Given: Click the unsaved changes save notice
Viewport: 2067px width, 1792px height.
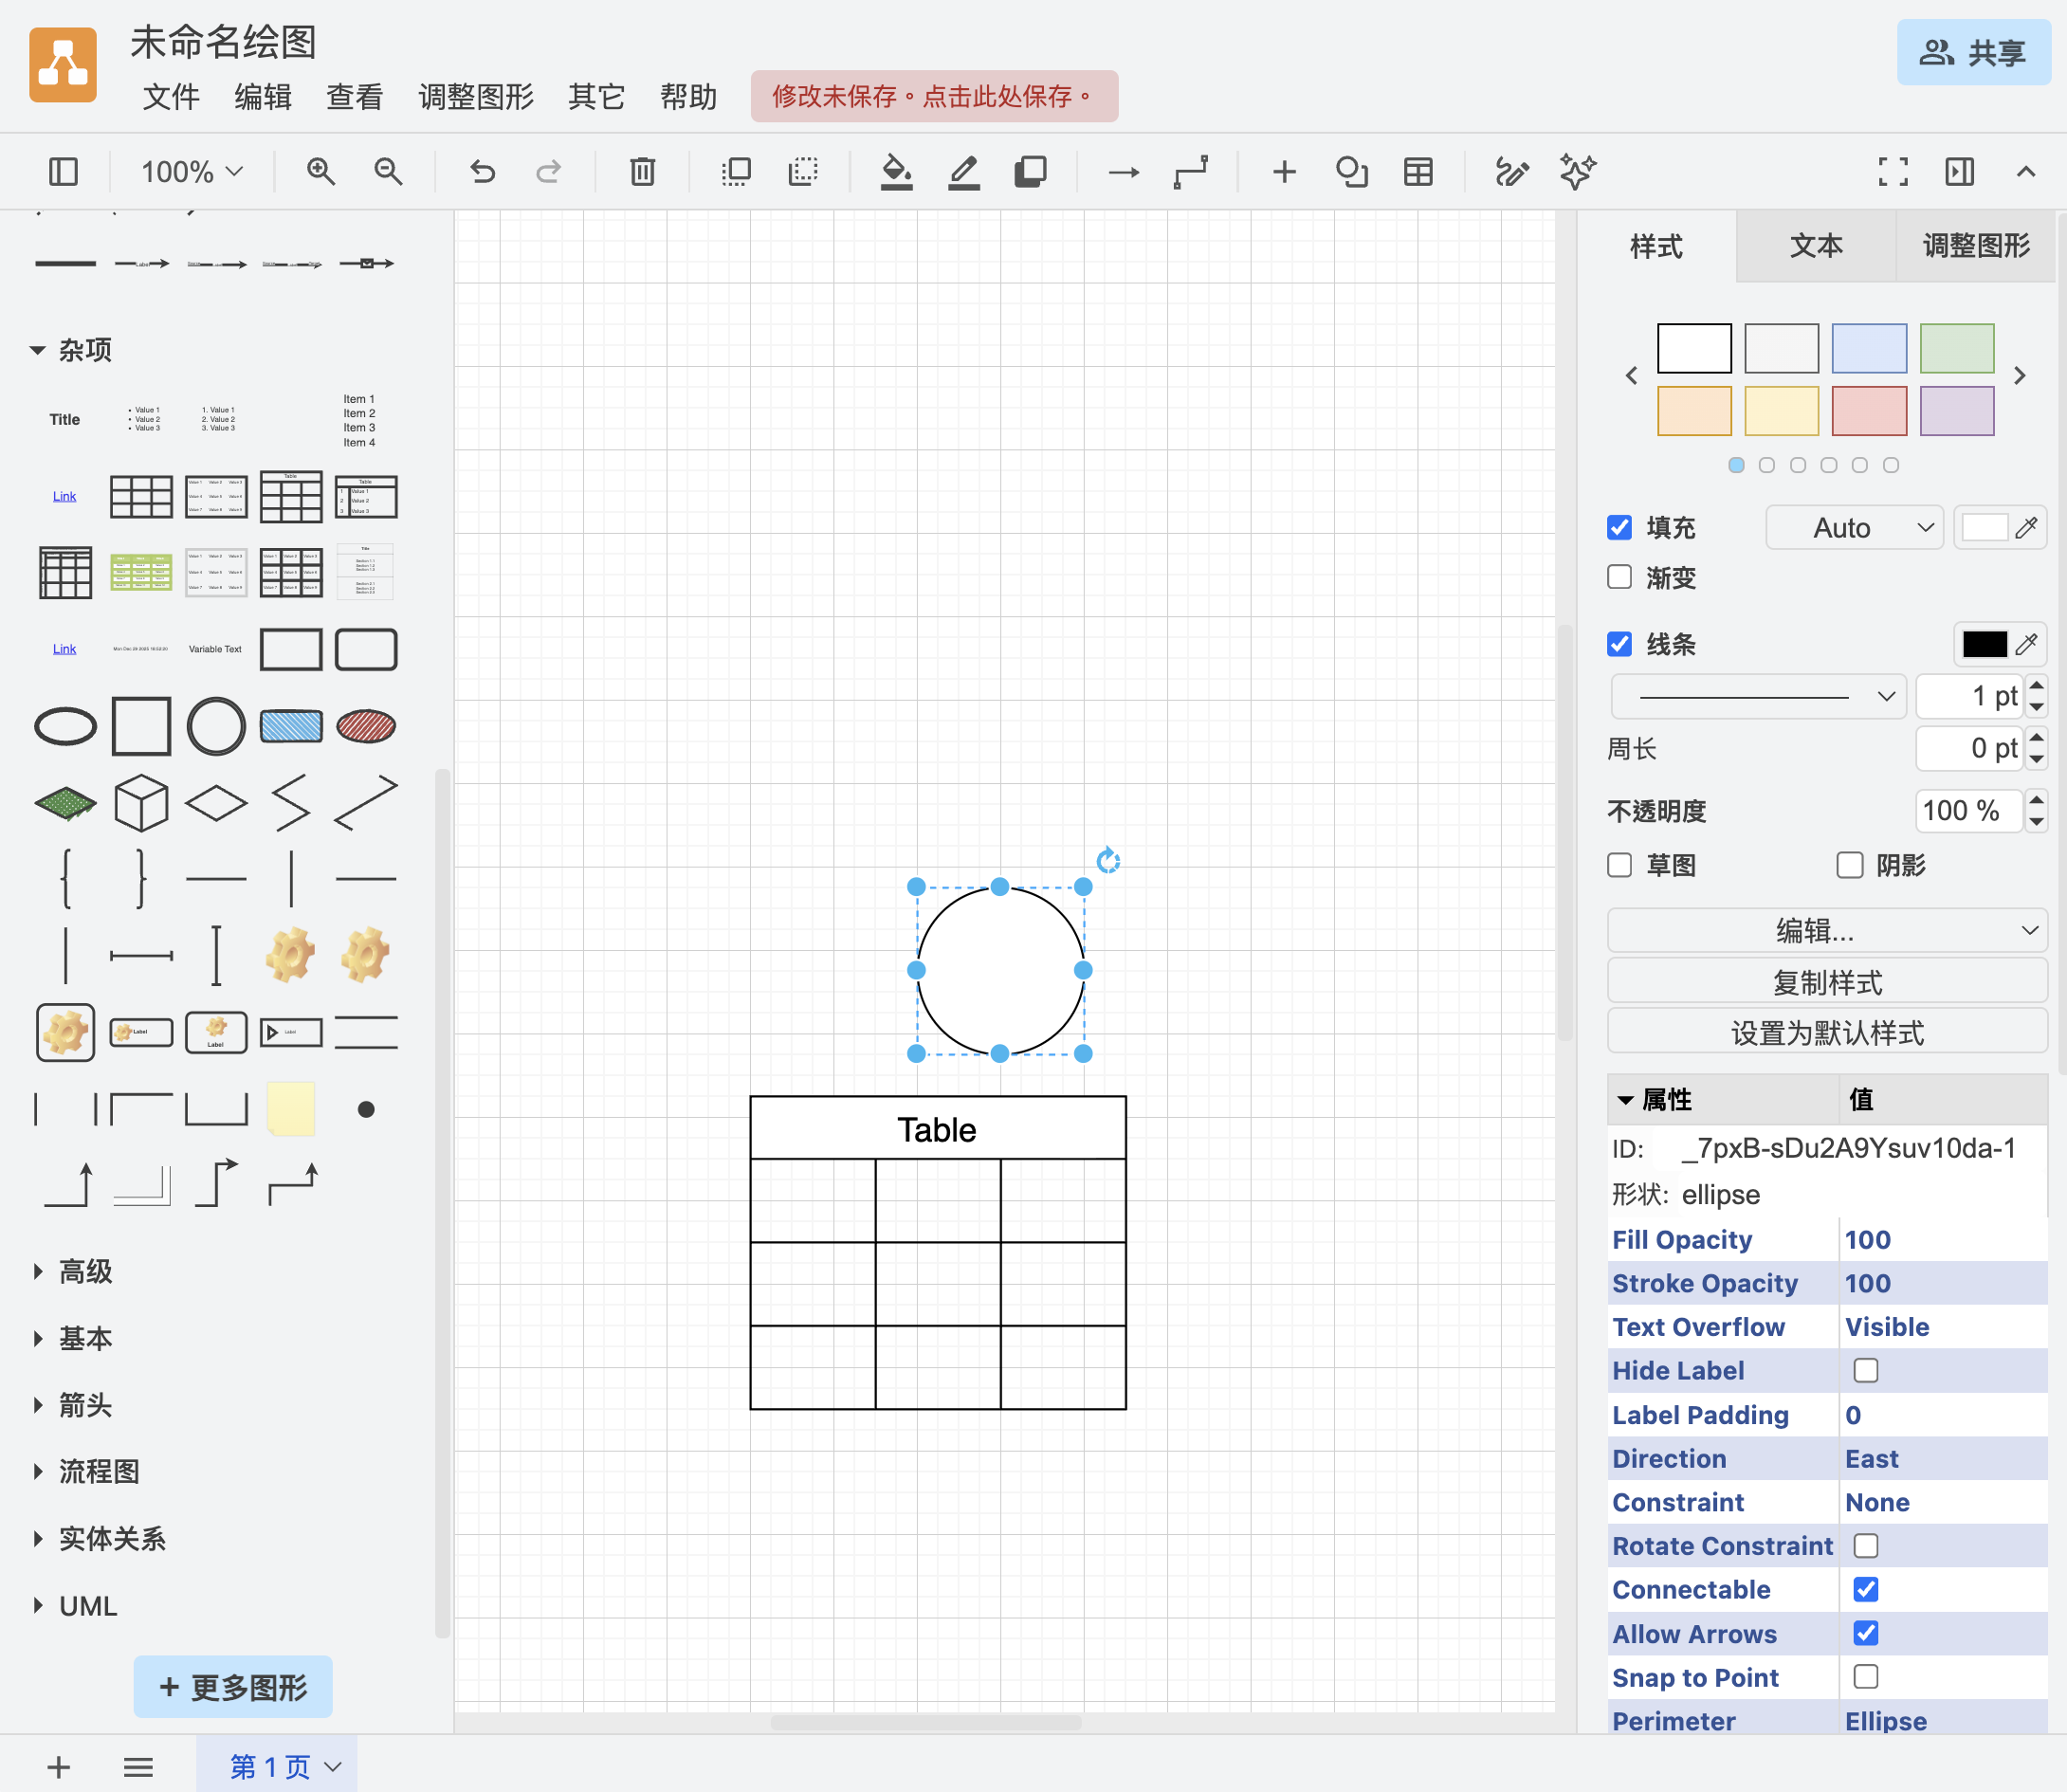Looking at the screenshot, I should (x=933, y=97).
